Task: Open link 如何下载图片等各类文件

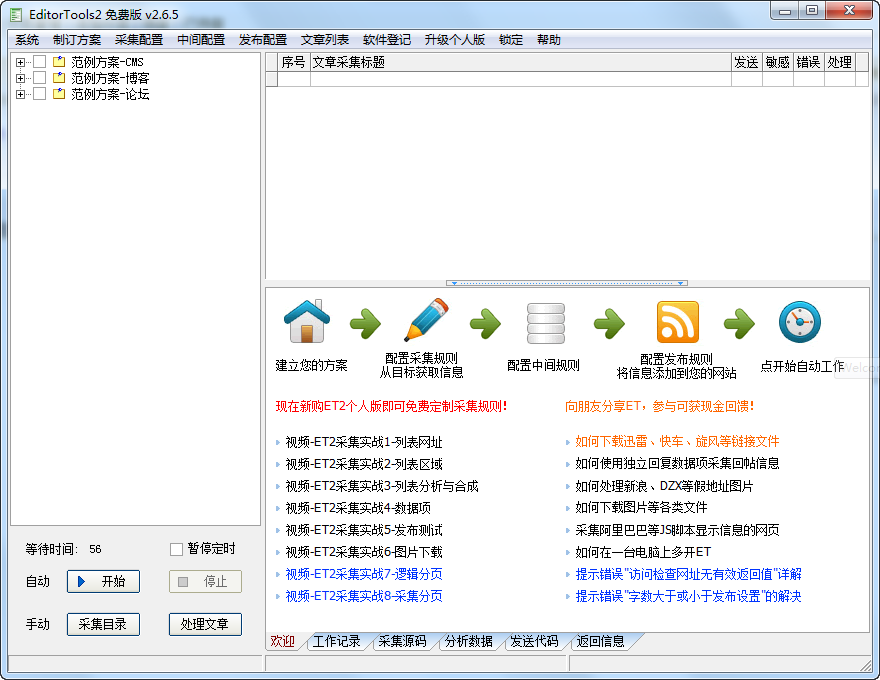Action: 641,507
